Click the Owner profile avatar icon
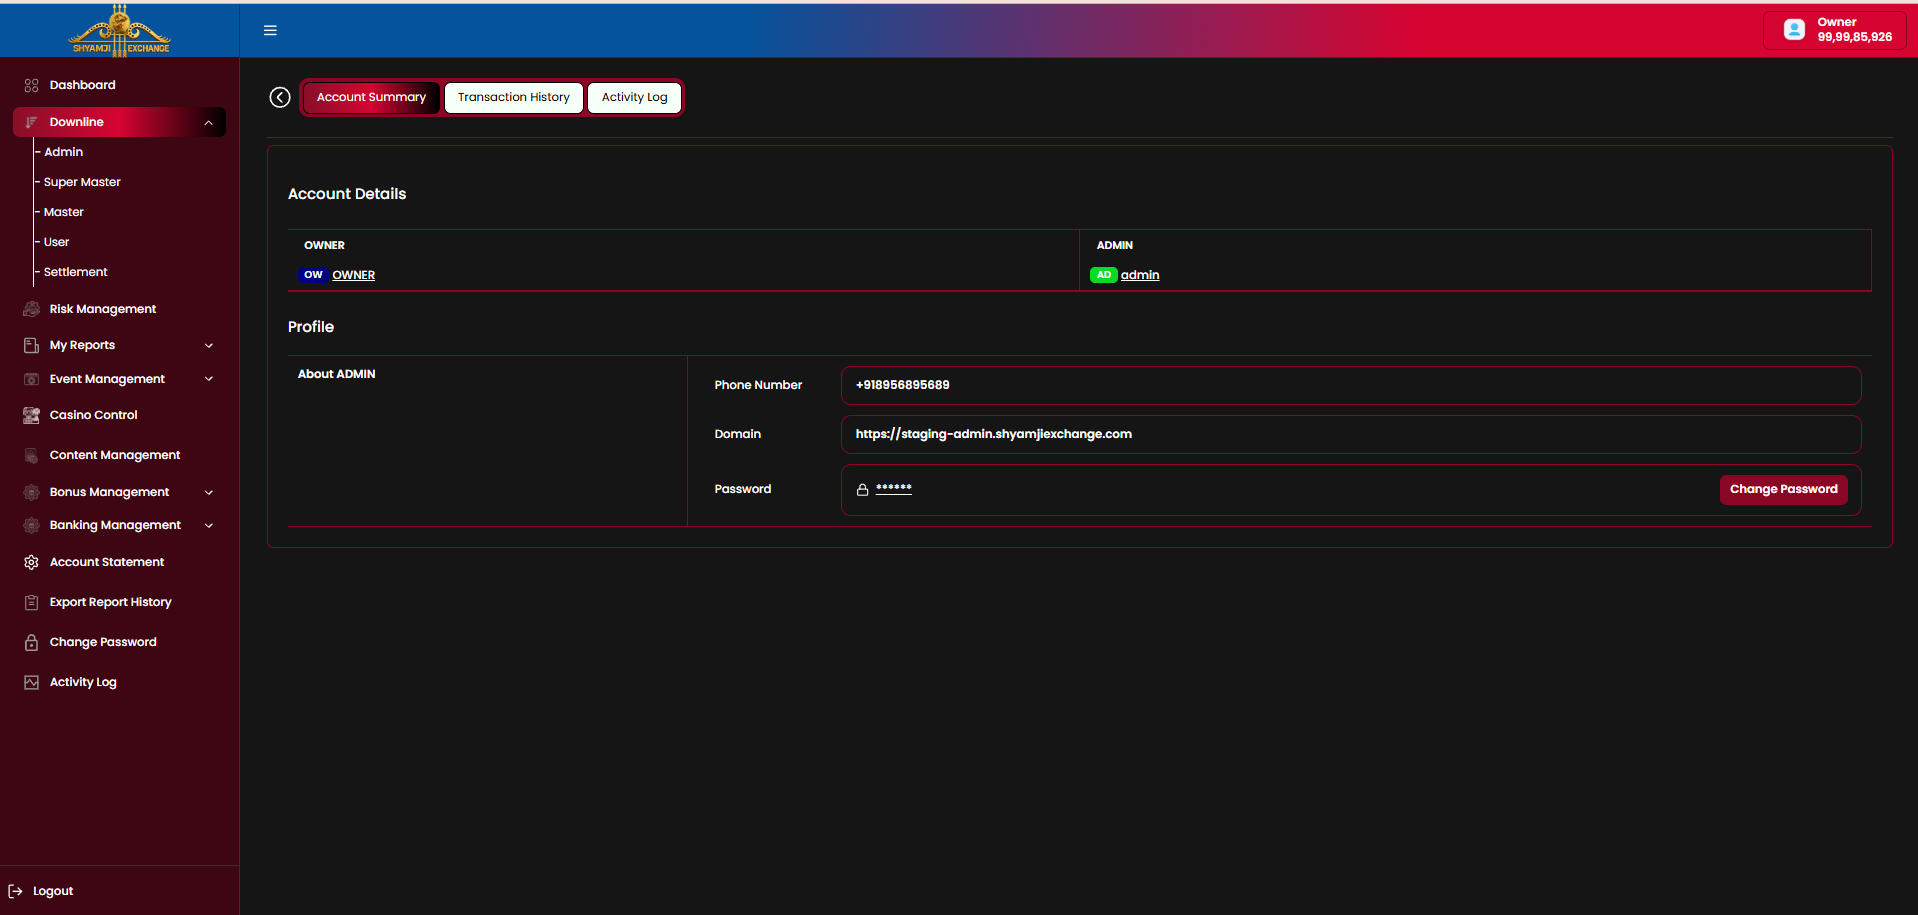 [x=1794, y=30]
